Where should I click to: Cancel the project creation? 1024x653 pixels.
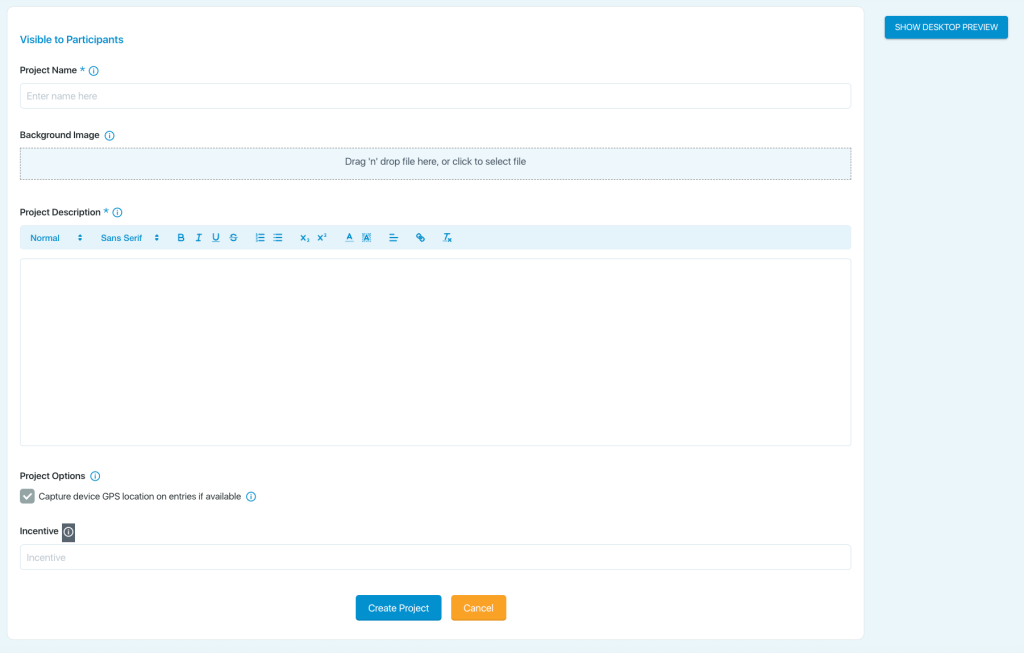click(479, 608)
